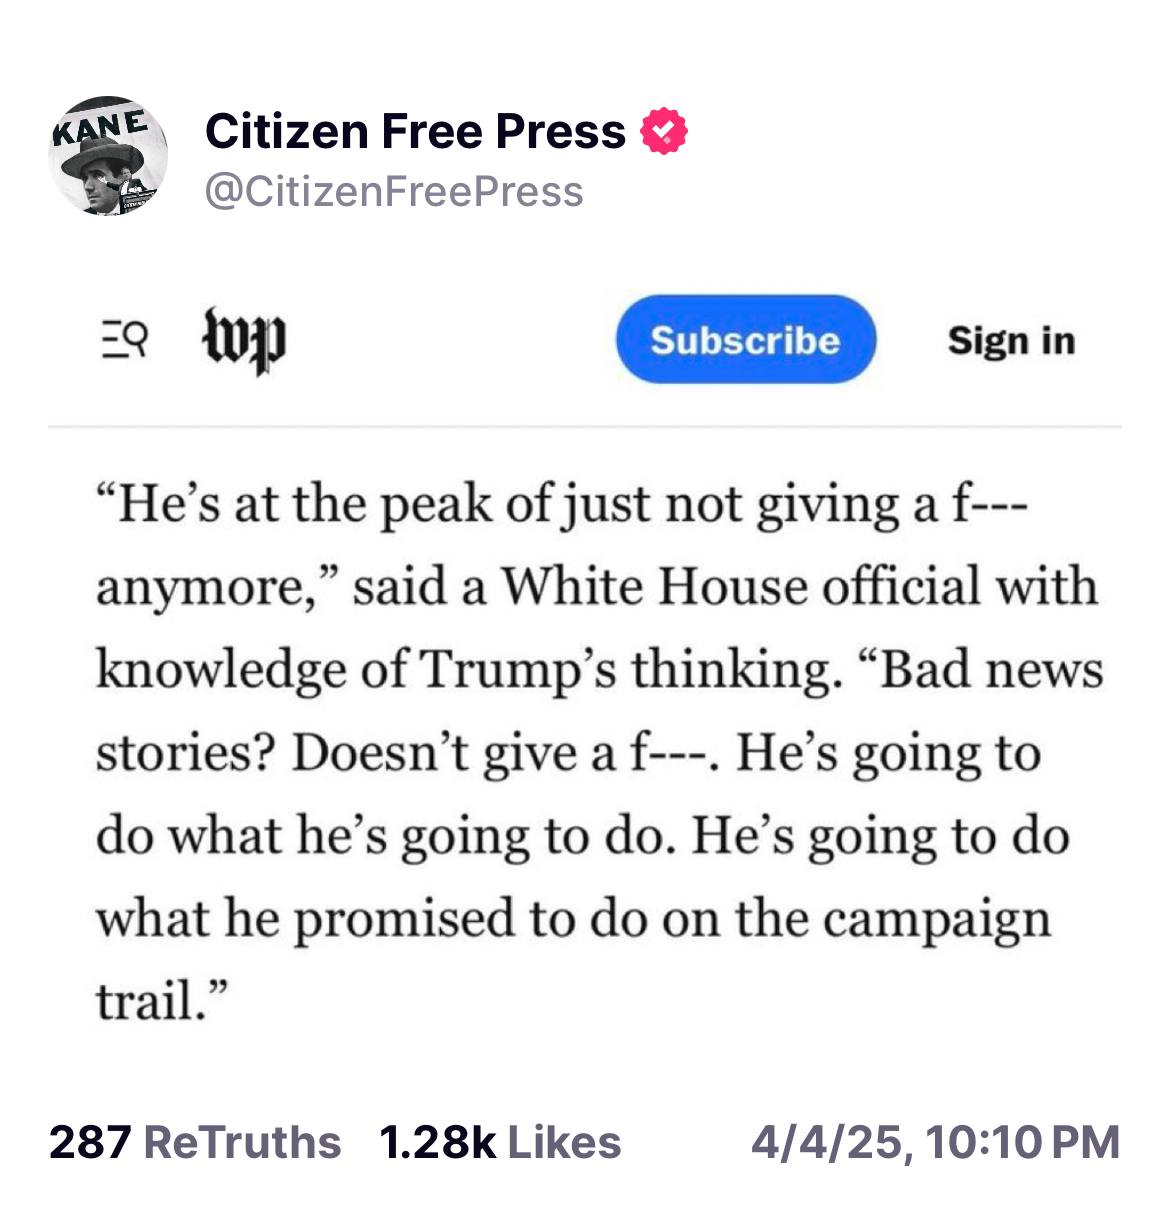Click the 1.28k like count number

pyautogui.click(x=437, y=1142)
